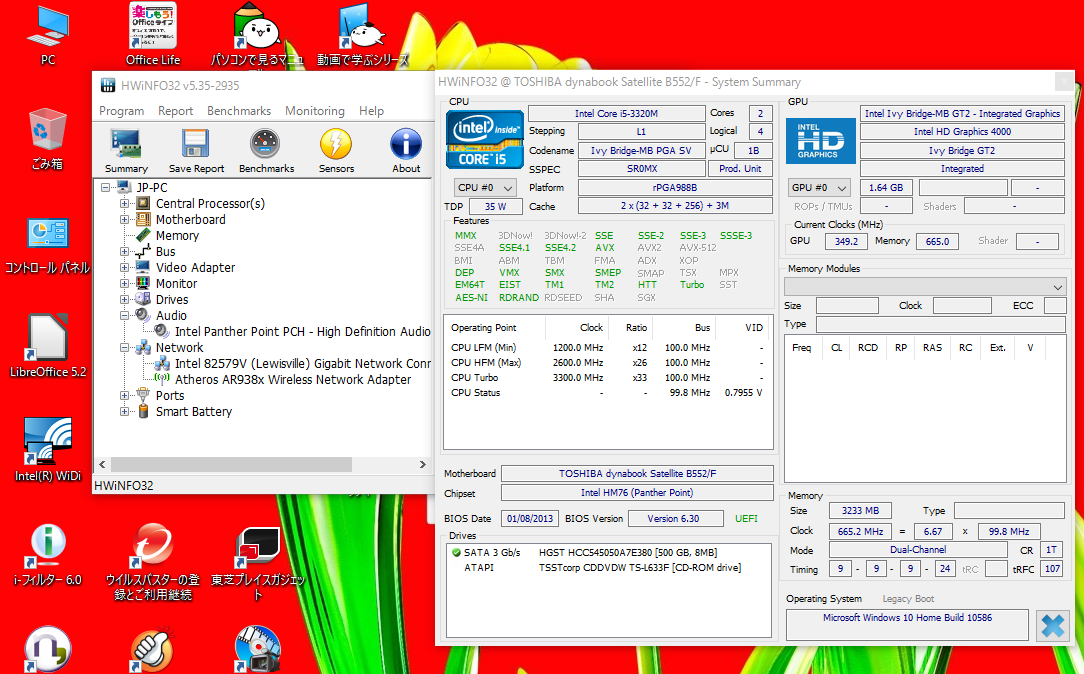Open the Benchmarks gauge icon
Image resolution: width=1084 pixels, height=674 pixels.
266,150
